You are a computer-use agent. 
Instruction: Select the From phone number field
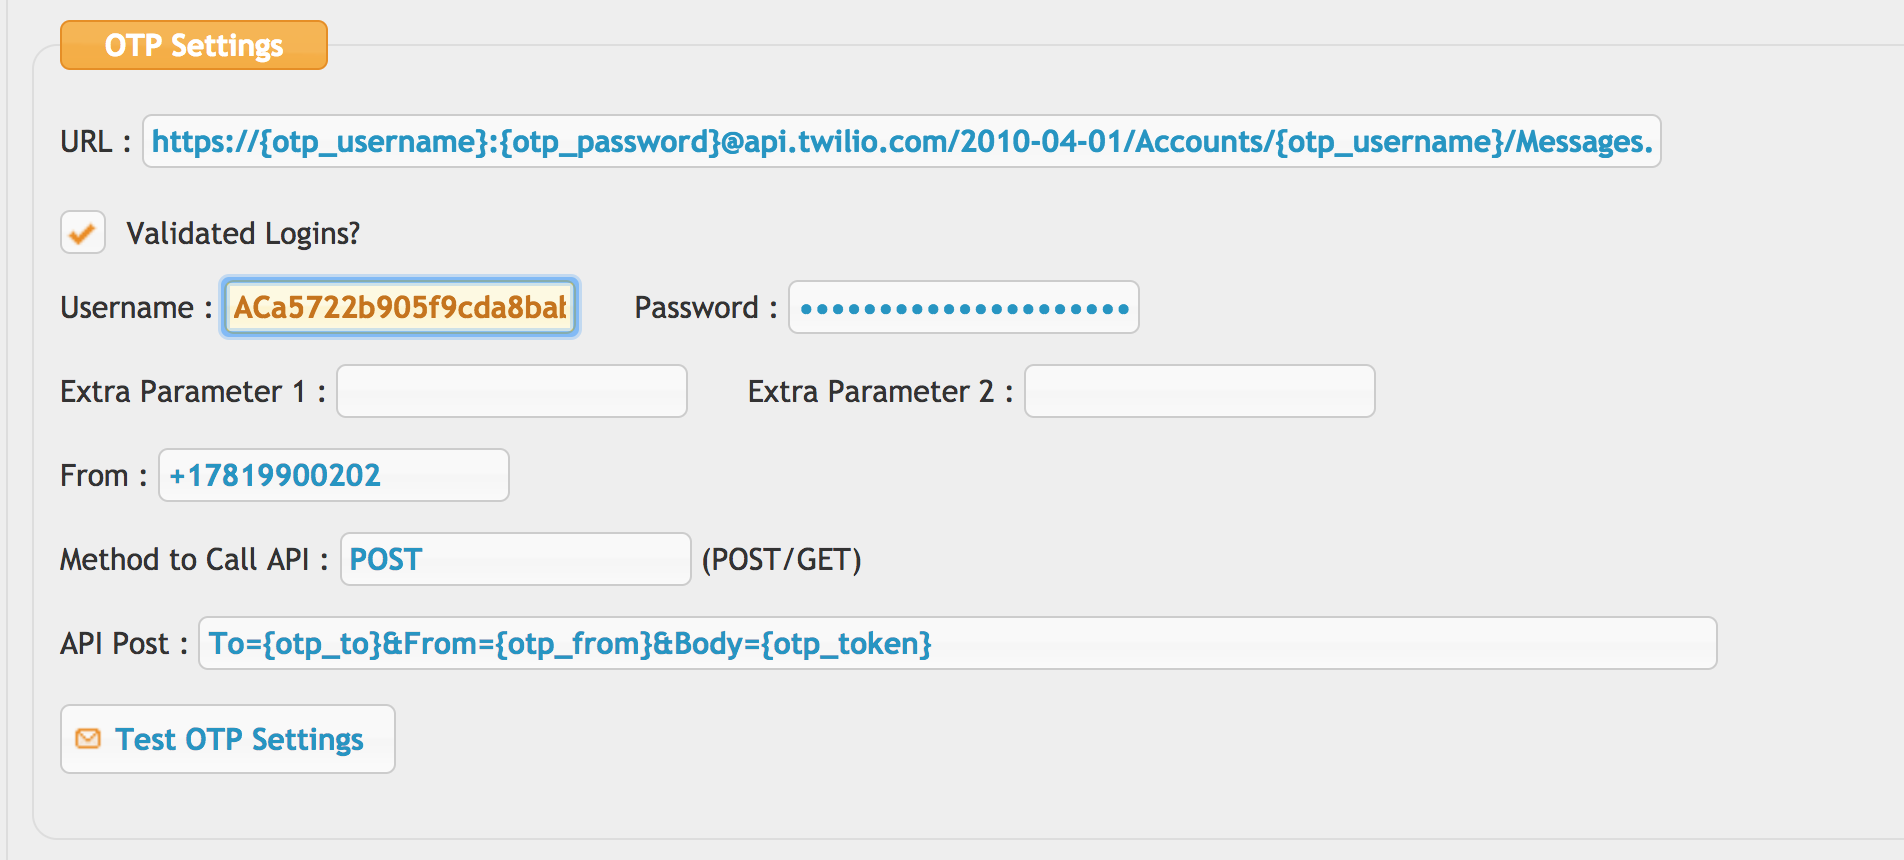(334, 475)
